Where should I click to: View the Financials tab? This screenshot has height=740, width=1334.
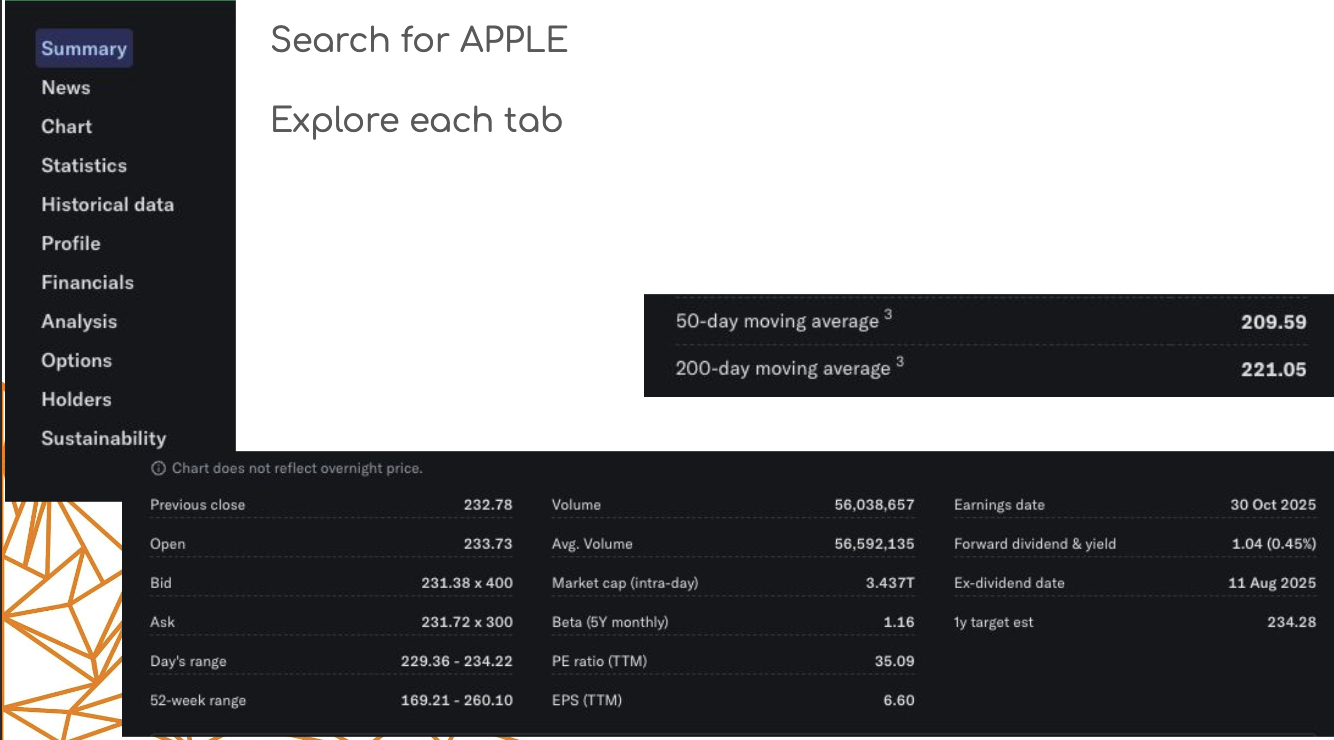point(88,282)
